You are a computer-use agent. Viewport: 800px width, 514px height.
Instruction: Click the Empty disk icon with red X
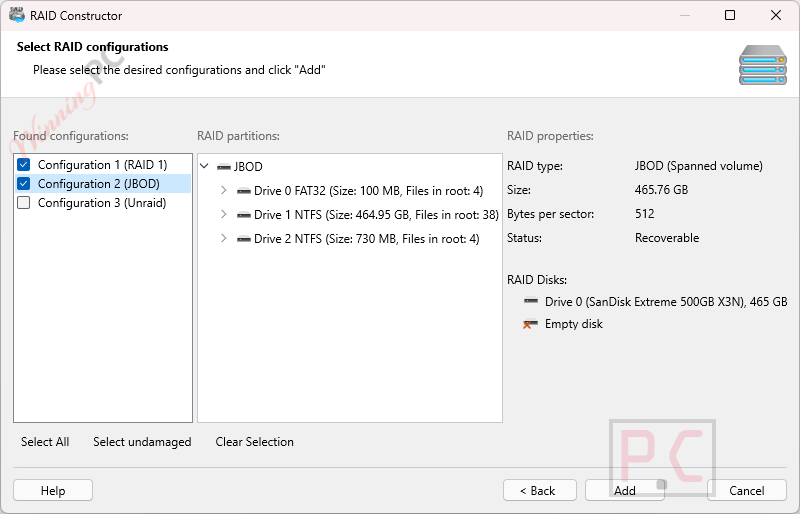(531, 324)
